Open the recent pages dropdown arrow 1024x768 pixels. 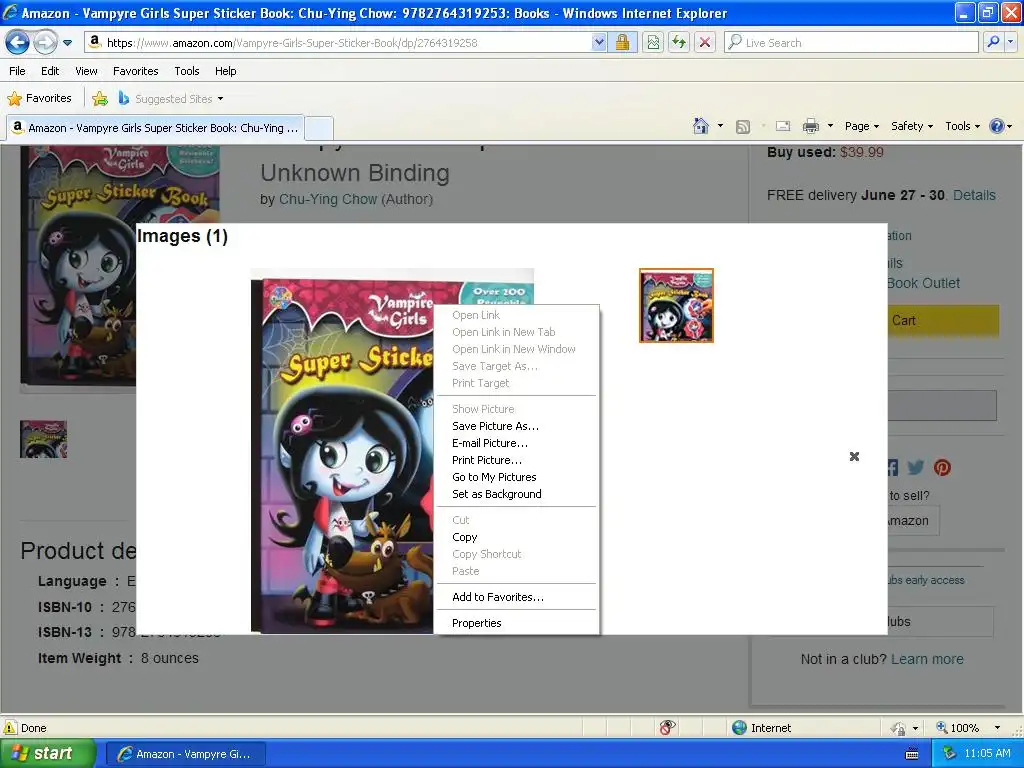(x=67, y=43)
